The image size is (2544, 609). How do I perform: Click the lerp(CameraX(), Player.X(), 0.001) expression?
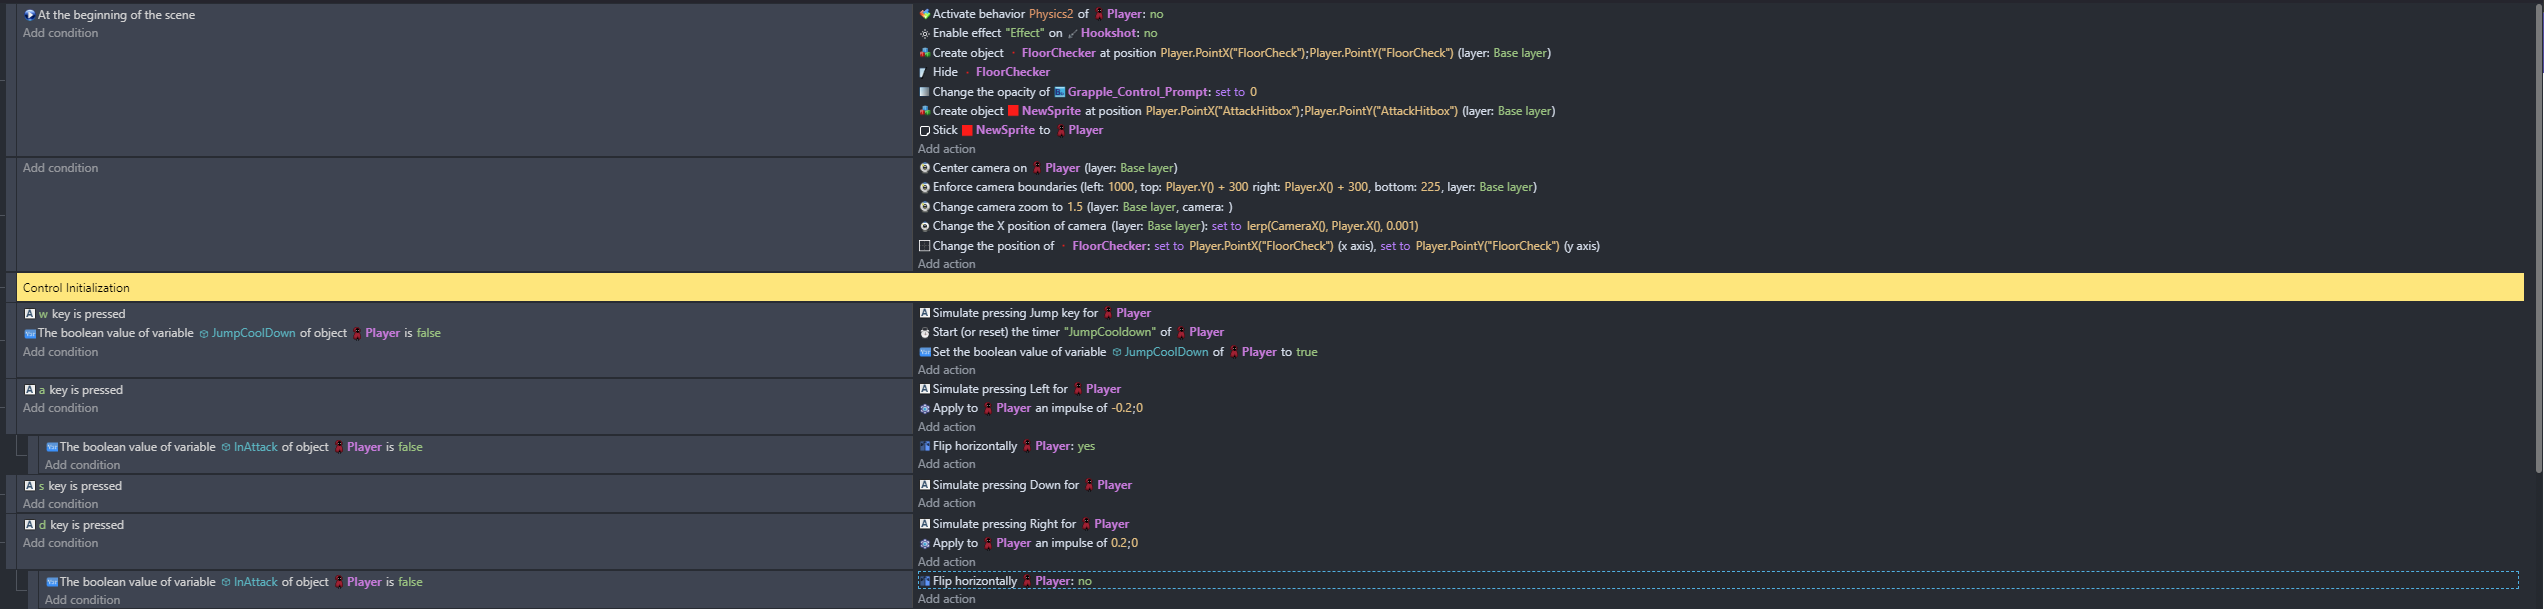(1332, 226)
